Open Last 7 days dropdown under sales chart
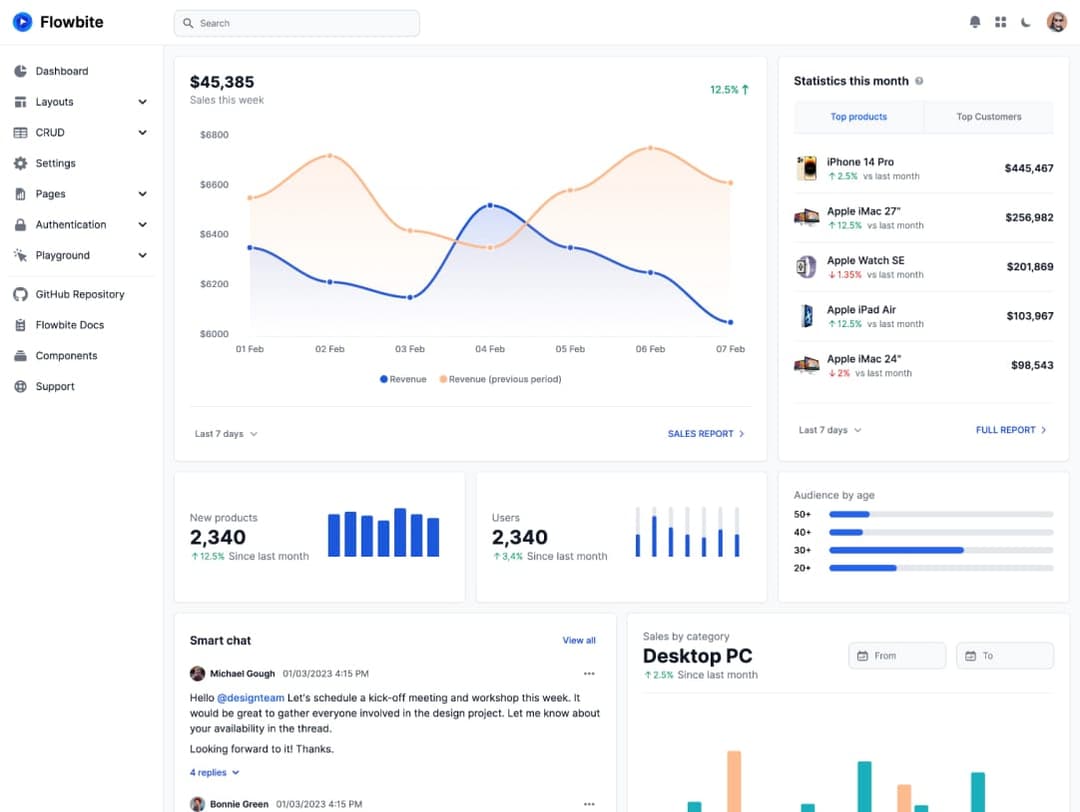Viewport: 1080px width, 812px height. click(226, 434)
